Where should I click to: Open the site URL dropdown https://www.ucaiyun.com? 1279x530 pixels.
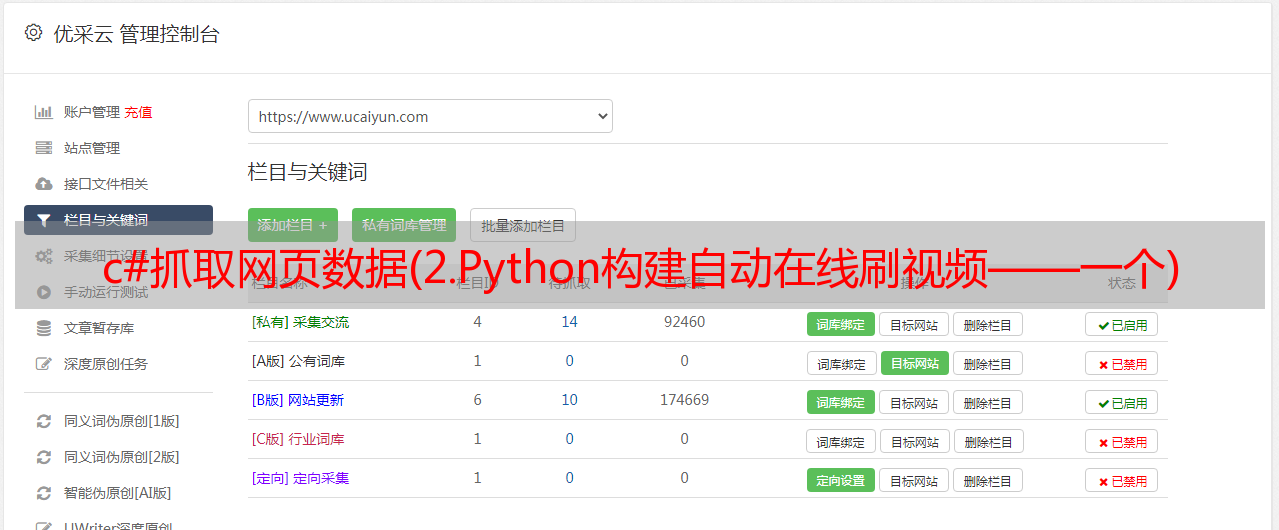(x=430, y=116)
